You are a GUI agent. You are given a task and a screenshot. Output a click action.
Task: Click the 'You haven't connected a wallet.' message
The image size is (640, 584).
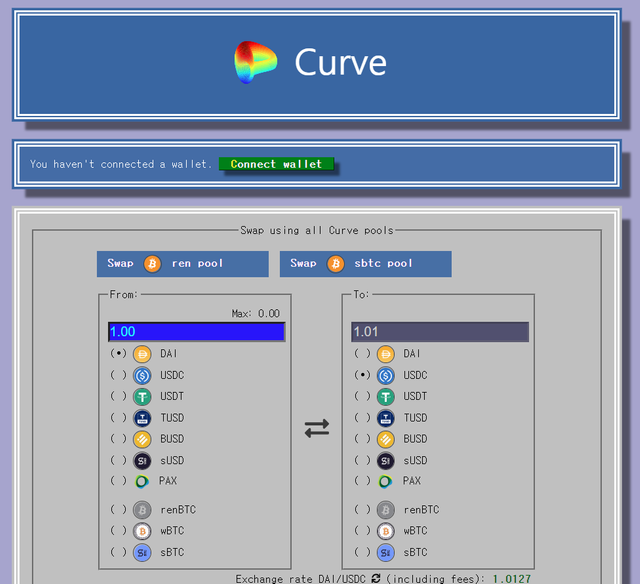[121, 164]
